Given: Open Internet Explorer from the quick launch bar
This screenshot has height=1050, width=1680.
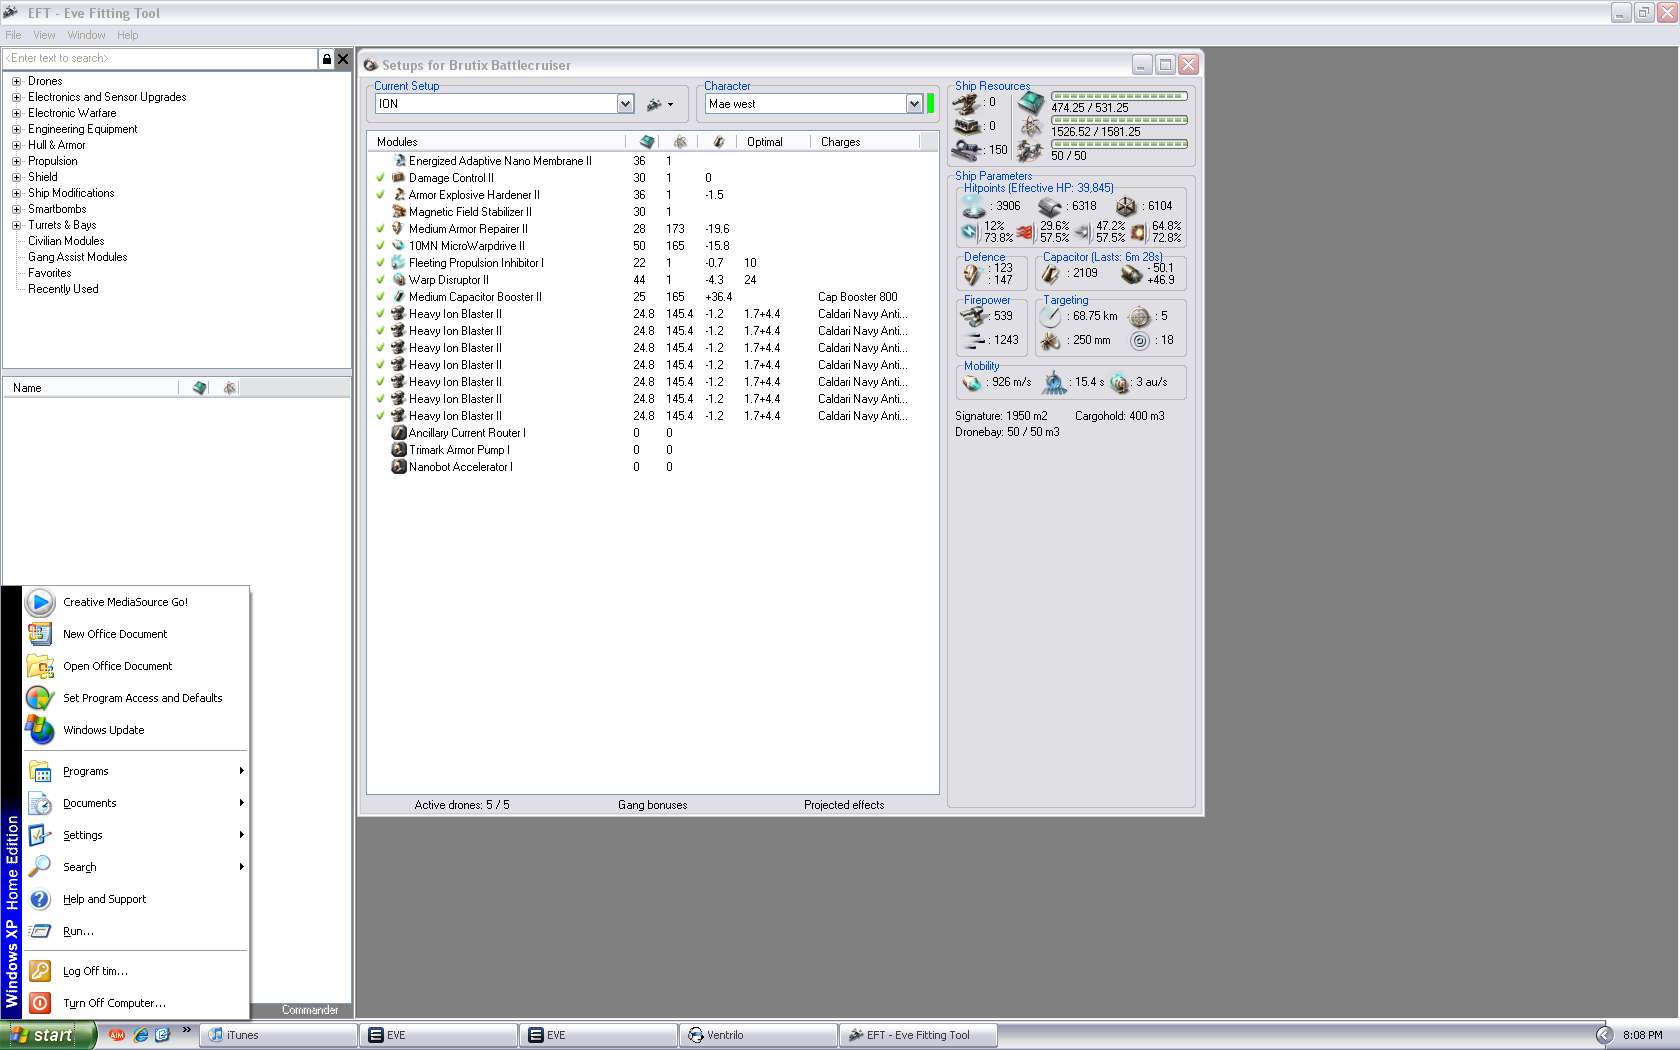Looking at the screenshot, I should coord(140,1035).
